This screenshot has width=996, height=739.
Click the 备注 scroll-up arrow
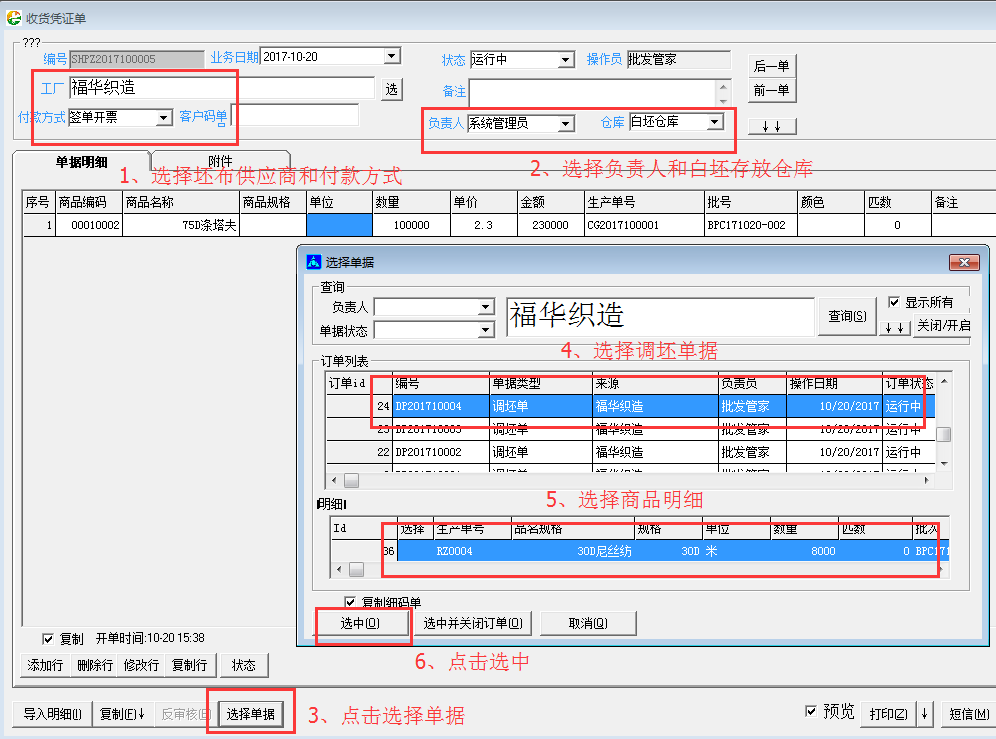point(723,86)
